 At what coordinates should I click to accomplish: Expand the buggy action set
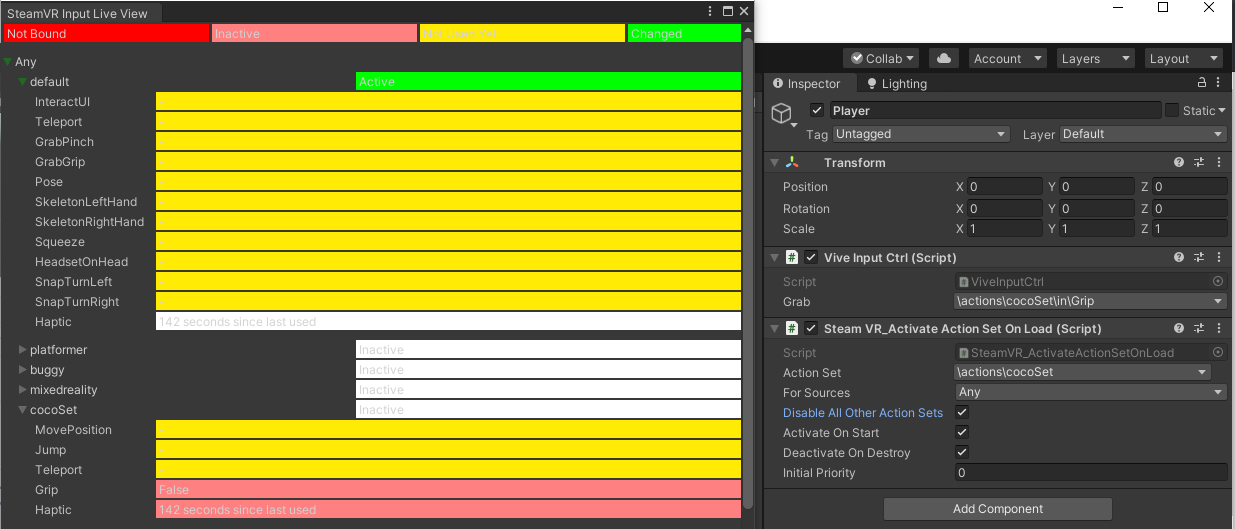click(x=22, y=370)
